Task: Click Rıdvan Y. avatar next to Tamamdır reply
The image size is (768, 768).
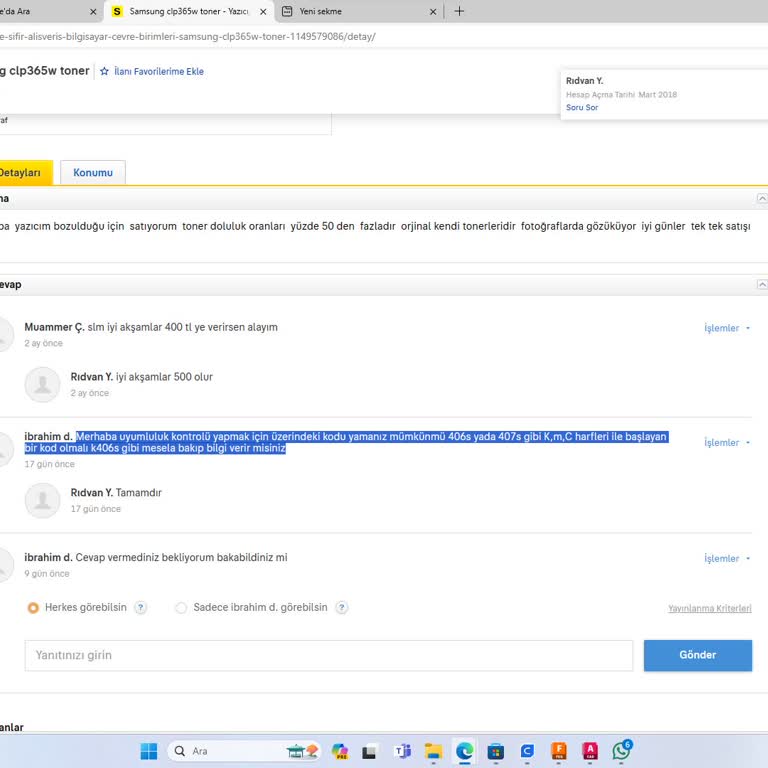Action: pyautogui.click(x=43, y=500)
